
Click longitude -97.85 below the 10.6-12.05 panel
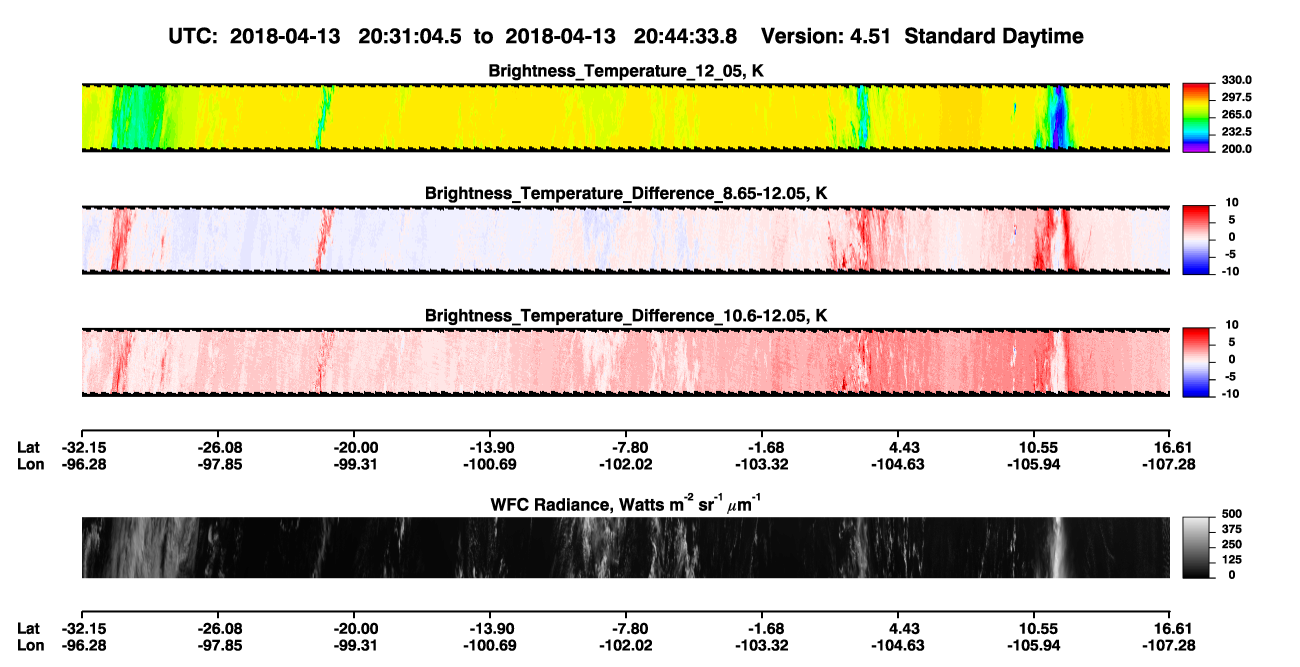(221, 464)
